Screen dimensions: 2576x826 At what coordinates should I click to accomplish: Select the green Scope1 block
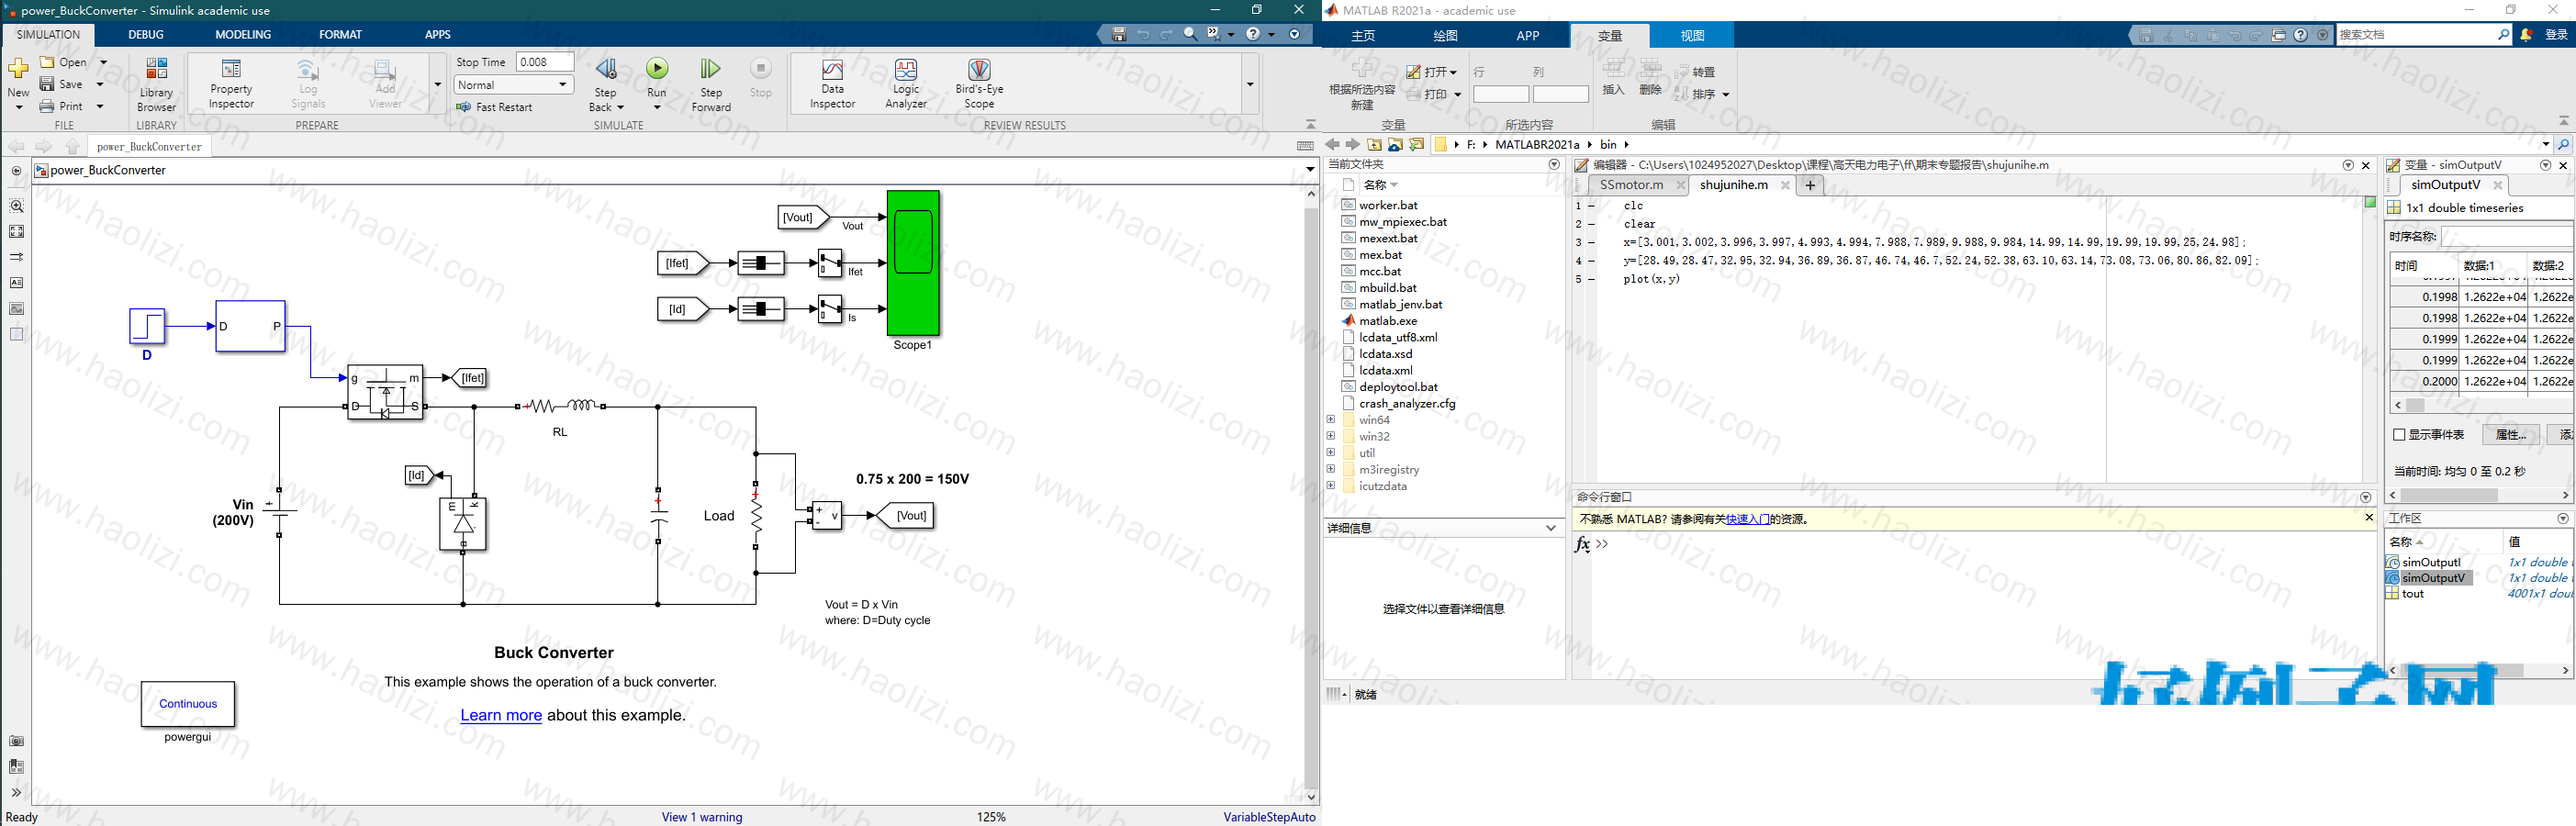(x=913, y=263)
